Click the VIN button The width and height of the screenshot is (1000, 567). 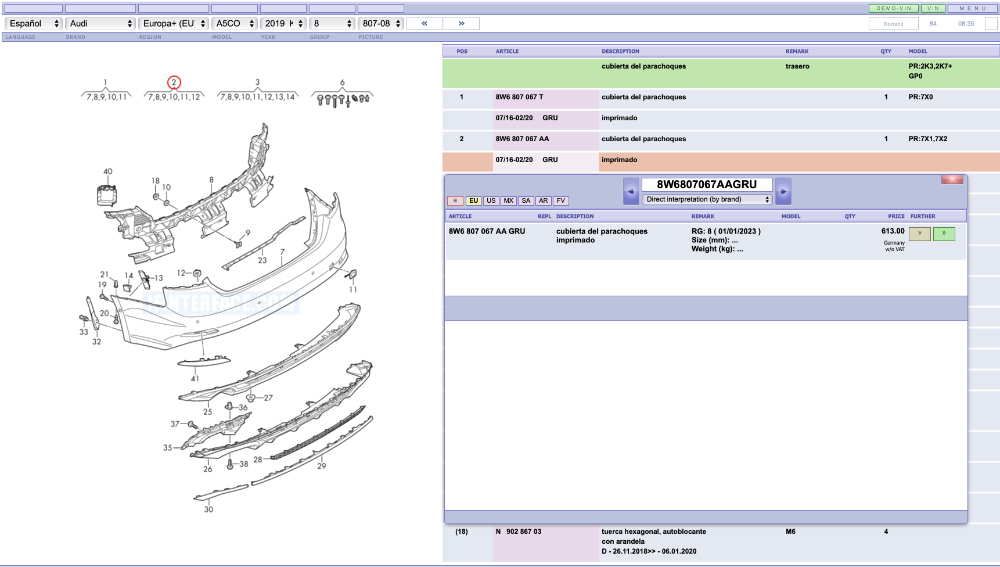click(933, 8)
